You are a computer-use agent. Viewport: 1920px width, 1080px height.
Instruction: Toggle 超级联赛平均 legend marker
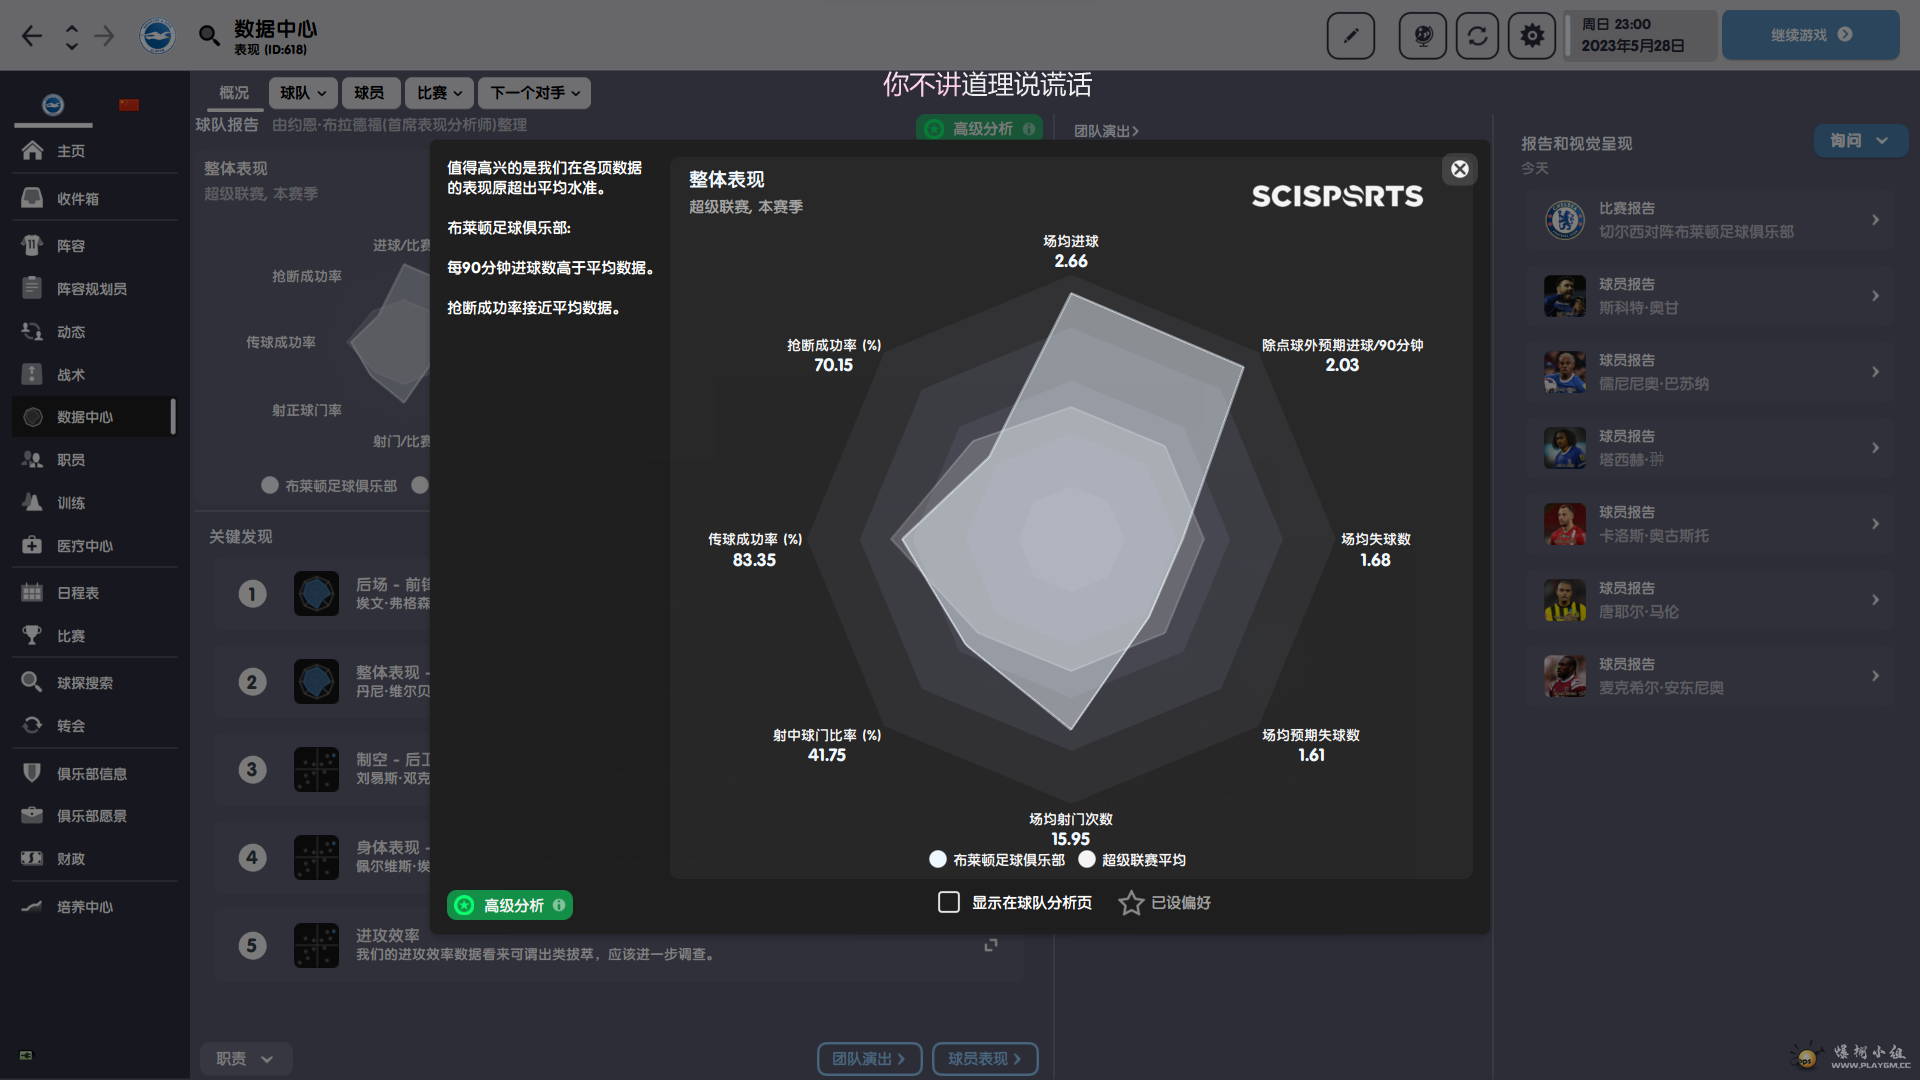tap(1087, 859)
